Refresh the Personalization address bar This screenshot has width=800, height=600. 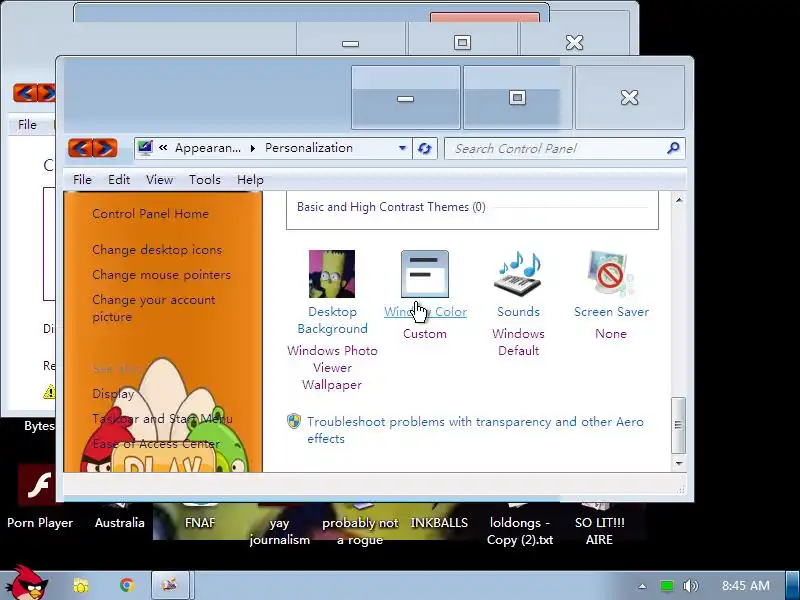pos(424,148)
